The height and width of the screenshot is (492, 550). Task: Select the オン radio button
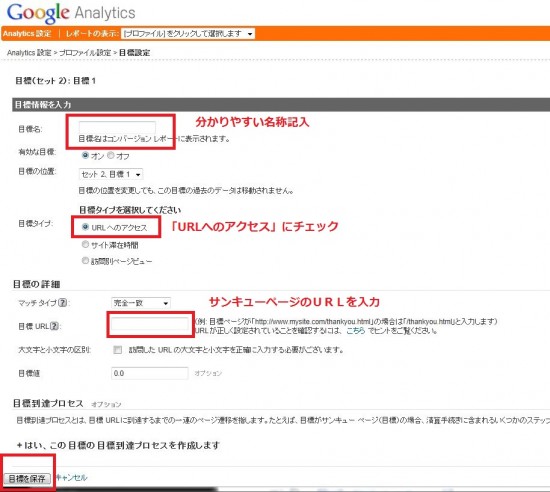click(85, 155)
